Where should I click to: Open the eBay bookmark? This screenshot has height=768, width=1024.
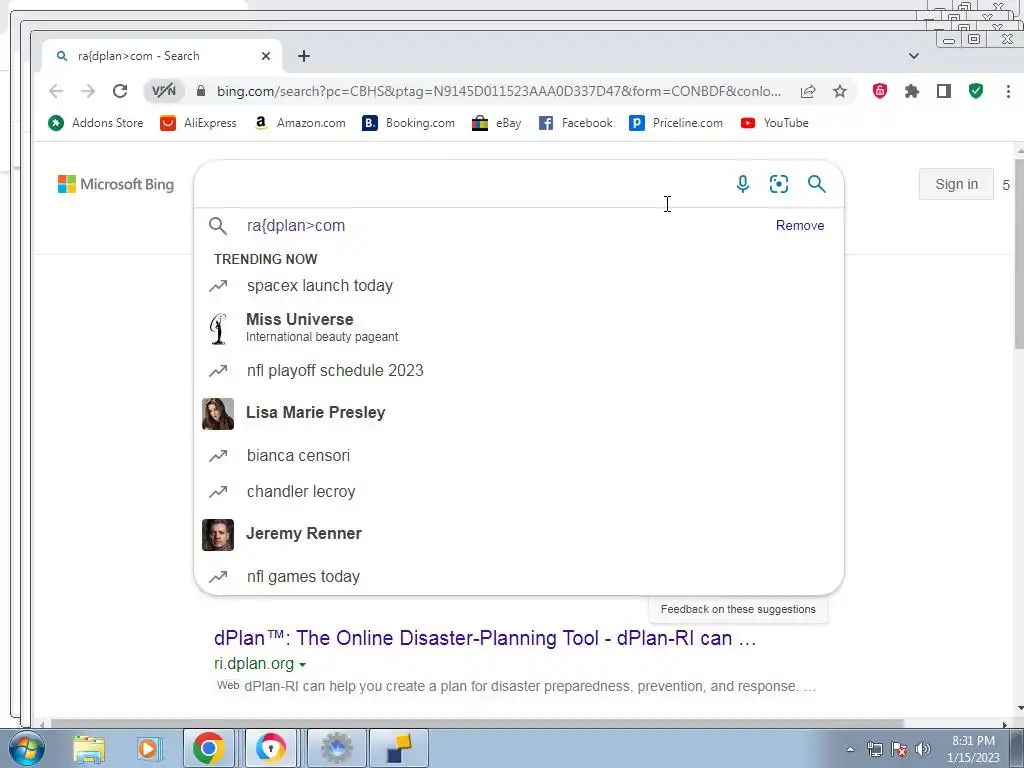496,123
